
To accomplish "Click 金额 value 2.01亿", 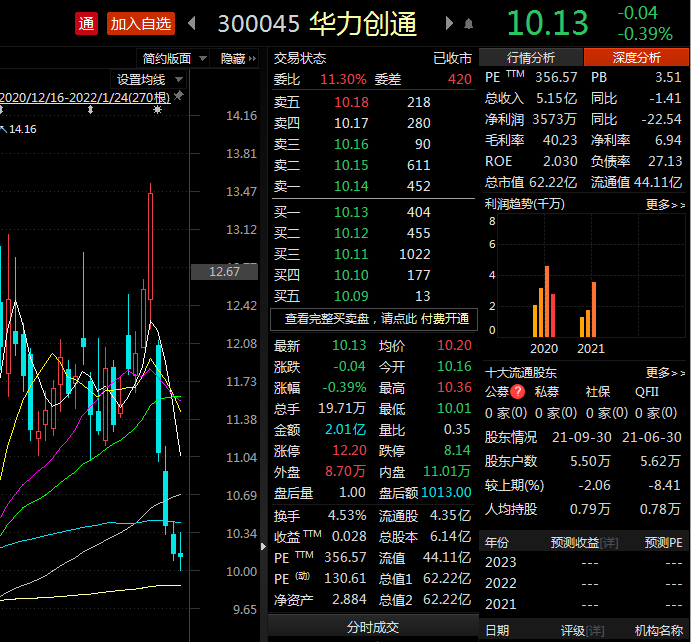I will (x=346, y=430).
